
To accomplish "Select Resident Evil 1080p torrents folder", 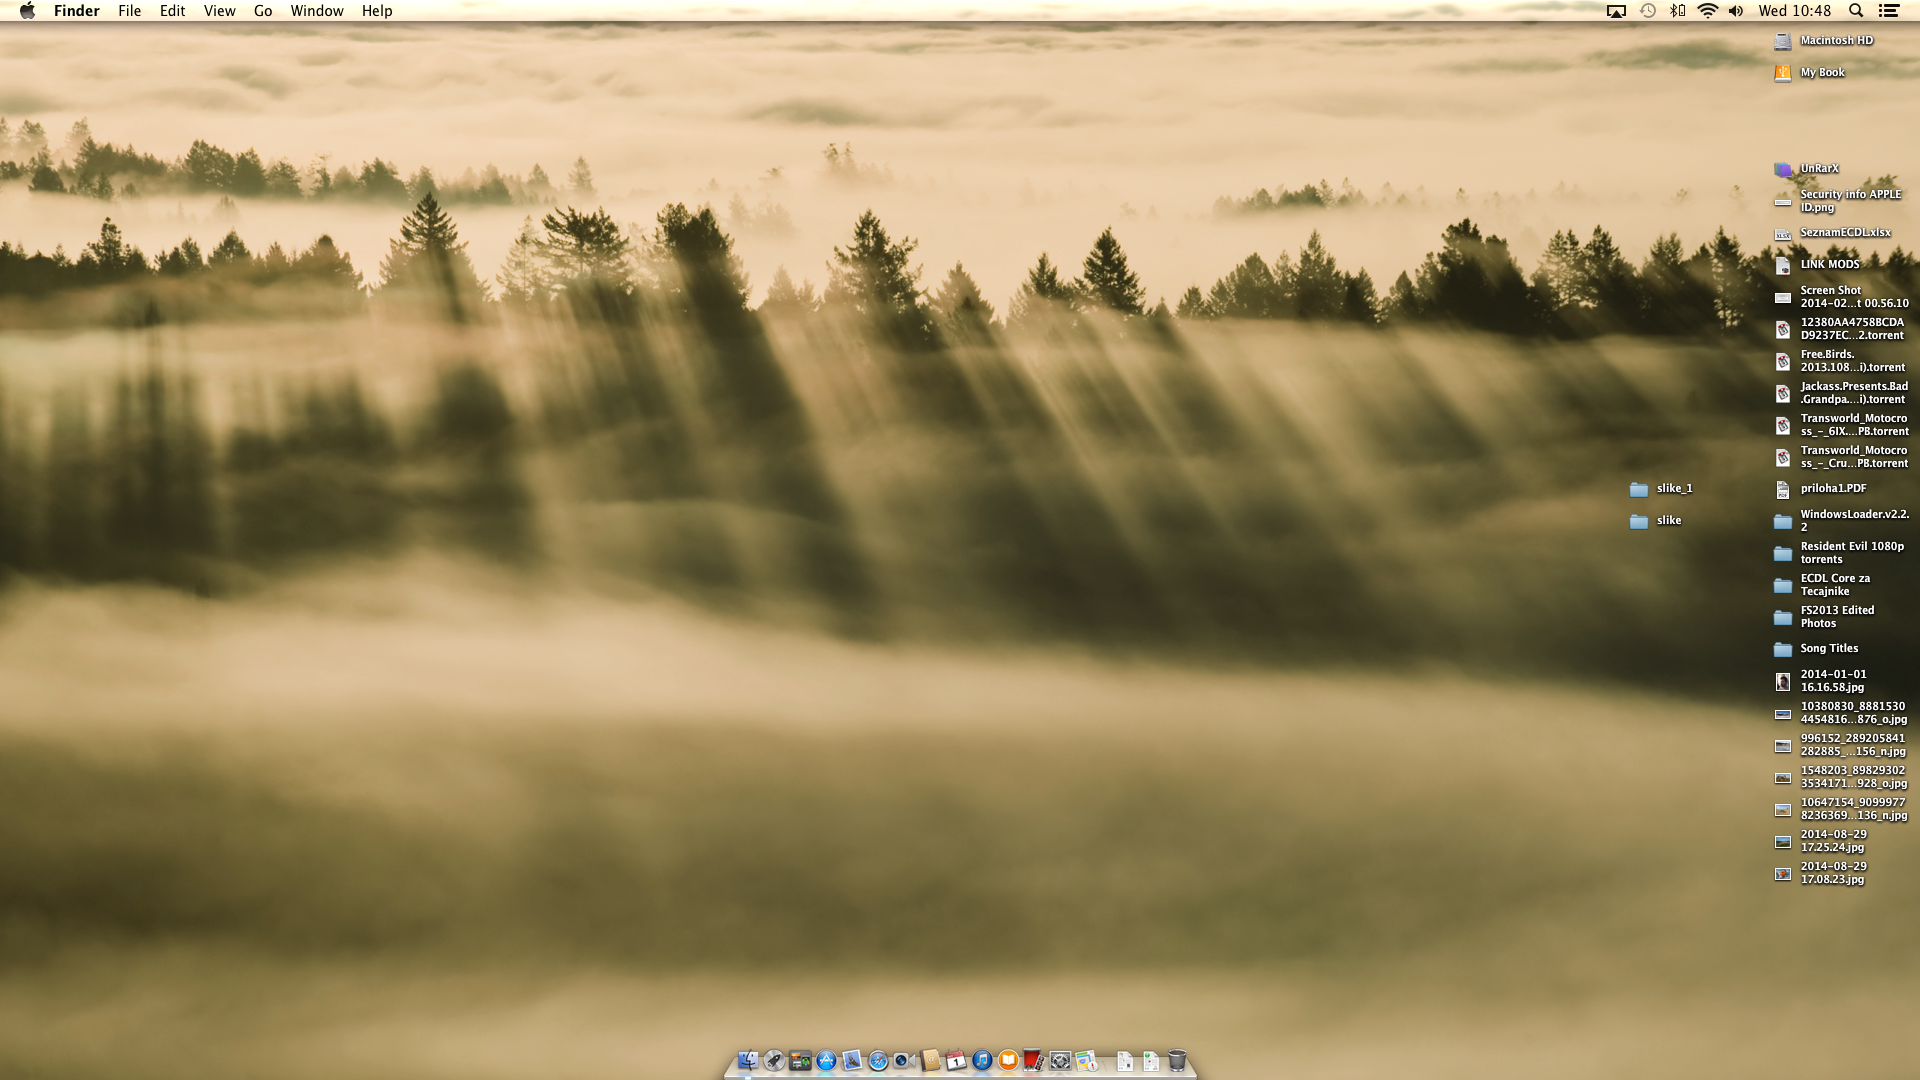I will tap(1840, 553).
